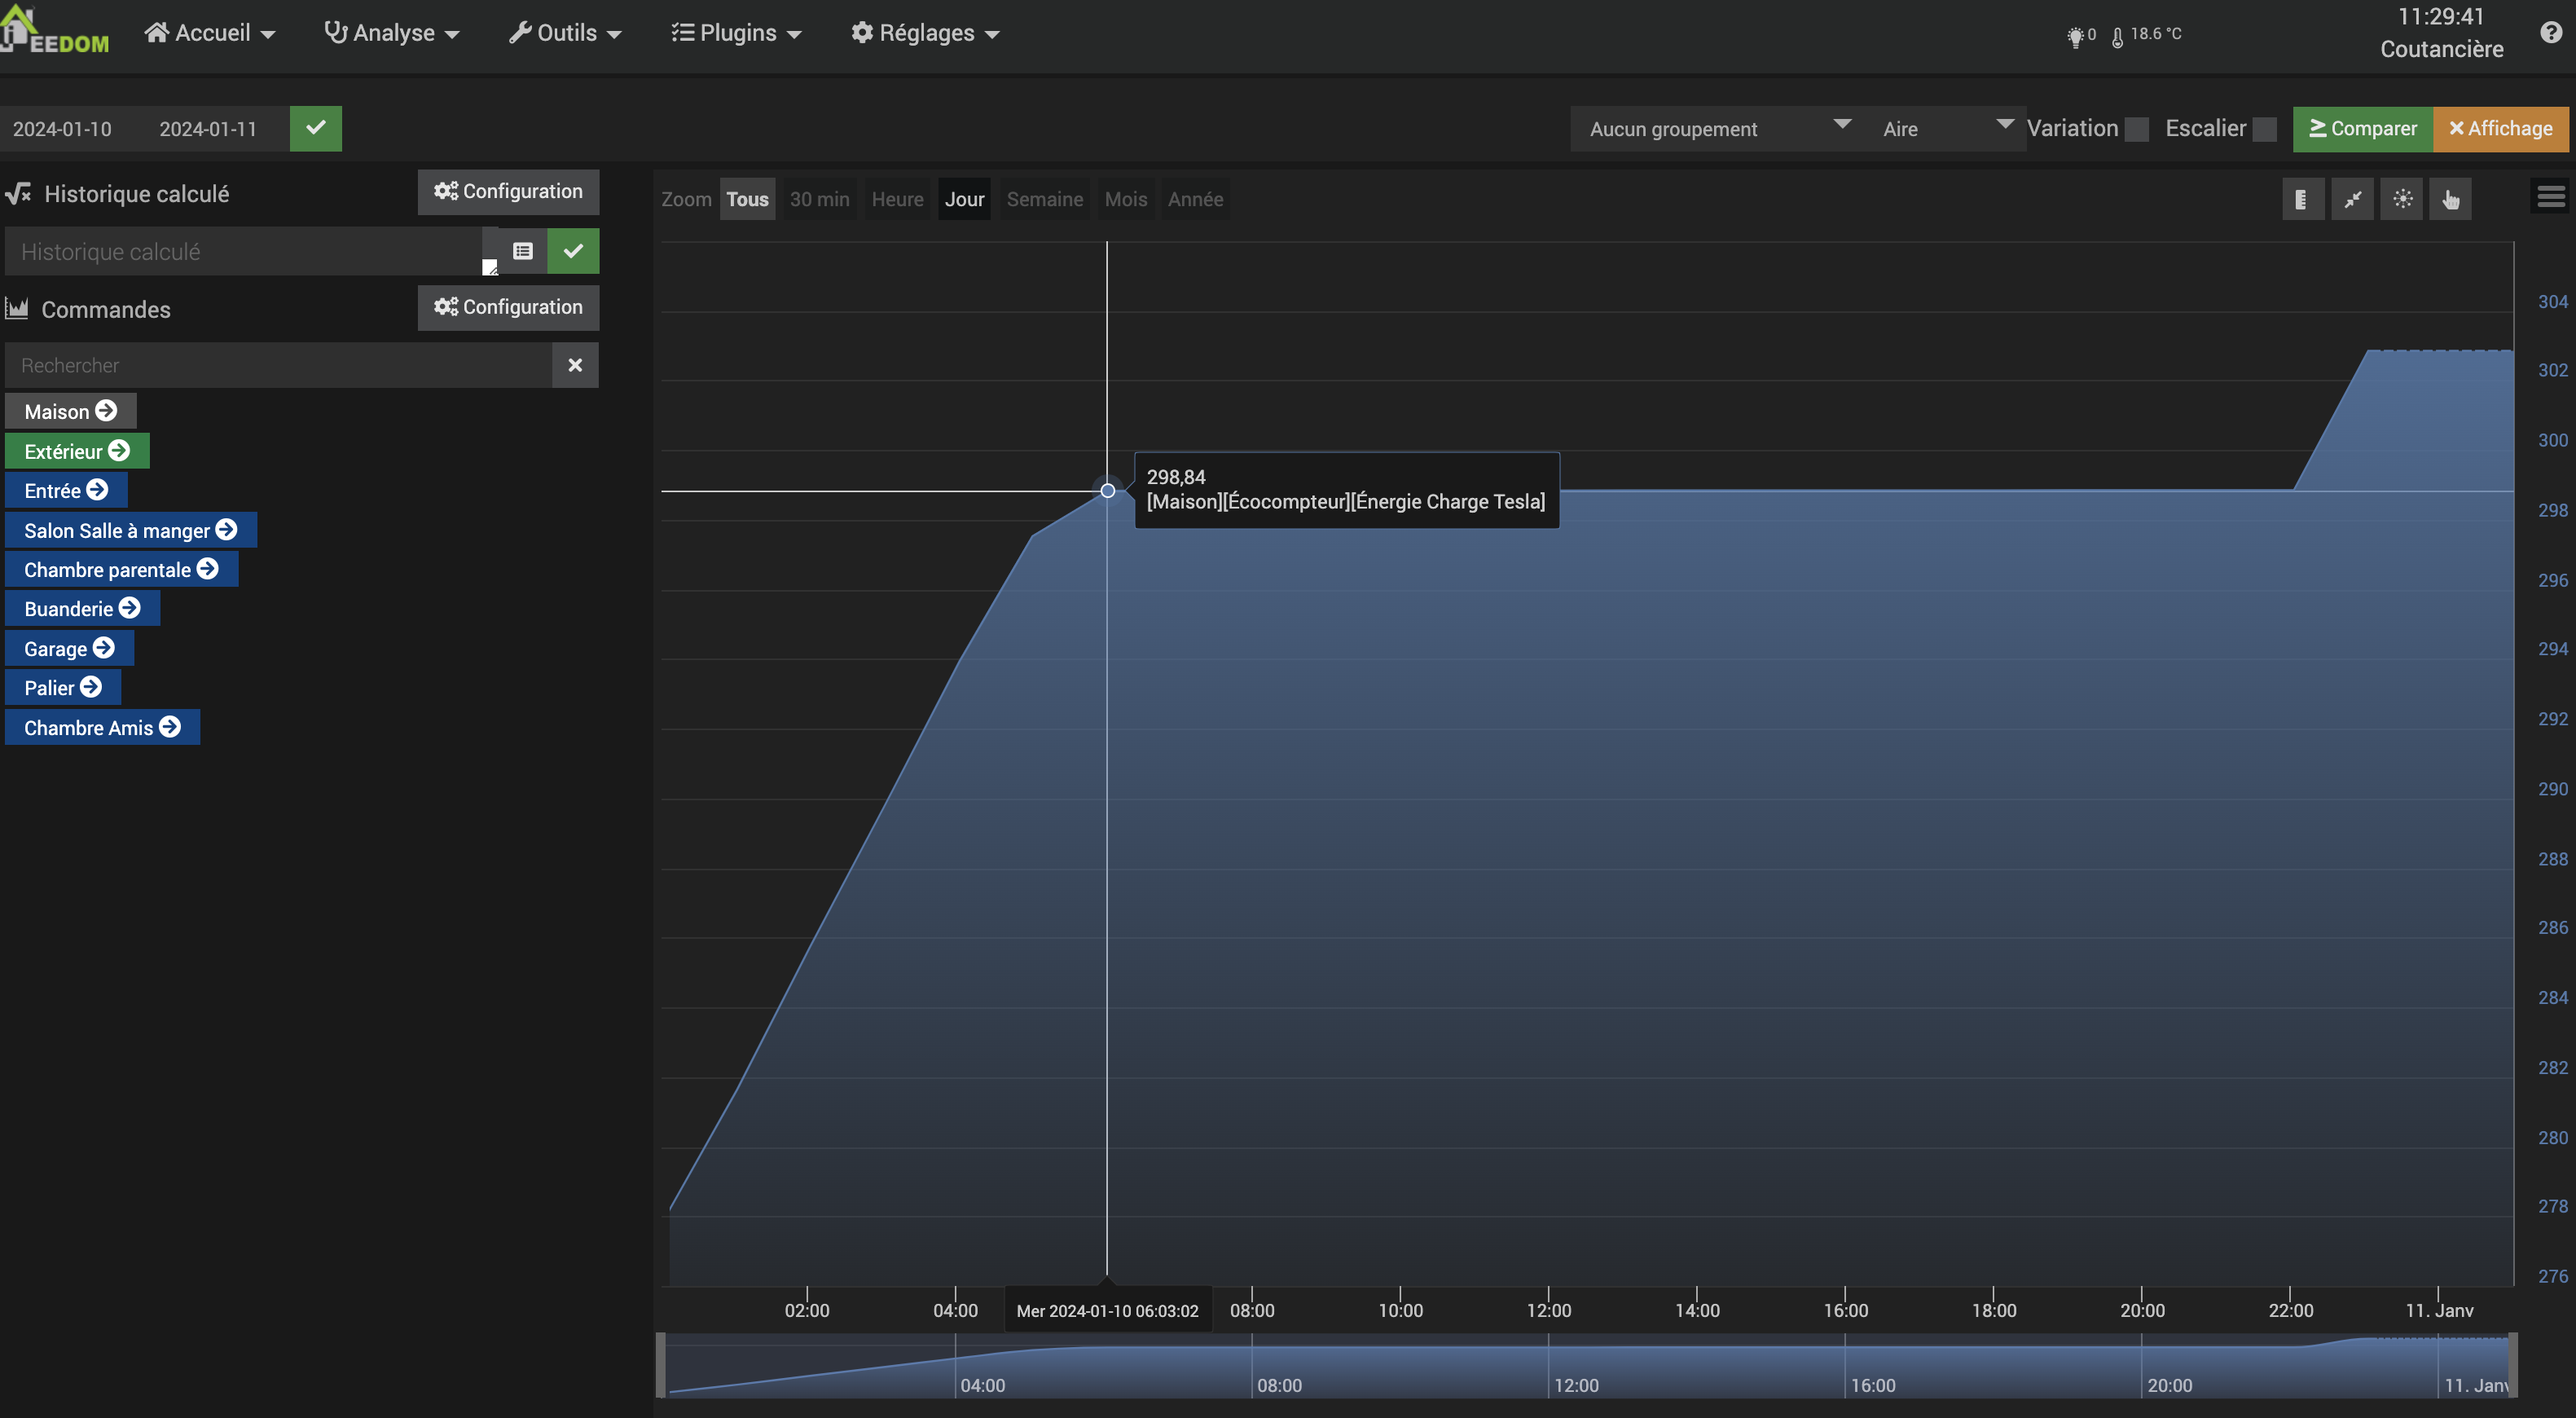2576x1418 pixels.
Task: Expand the Palier object group
Action: pyautogui.click(x=63, y=687)
